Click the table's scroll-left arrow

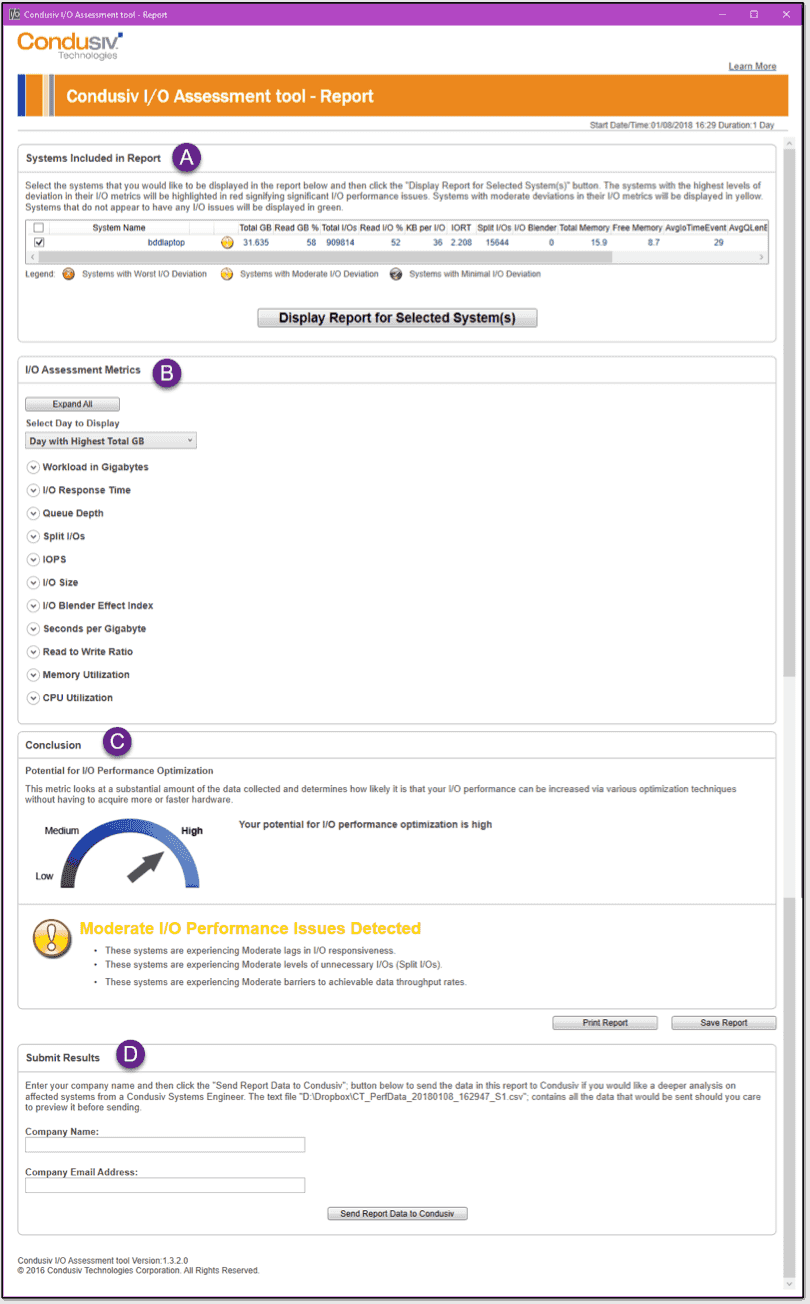click(31, 256)
